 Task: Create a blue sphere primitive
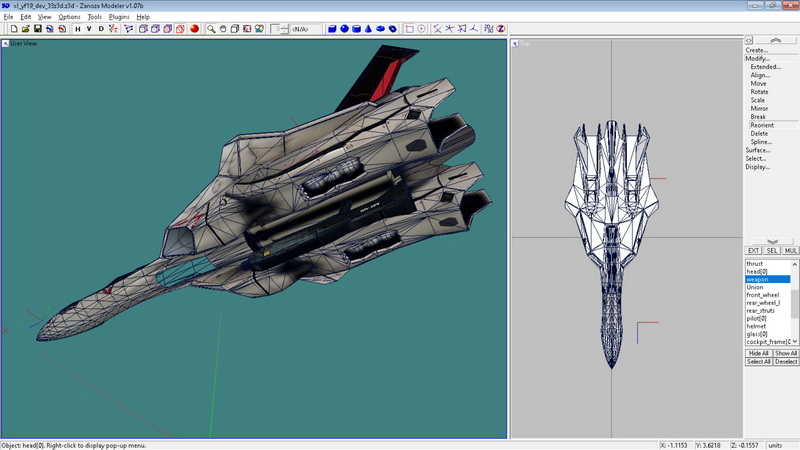[344, 29]
